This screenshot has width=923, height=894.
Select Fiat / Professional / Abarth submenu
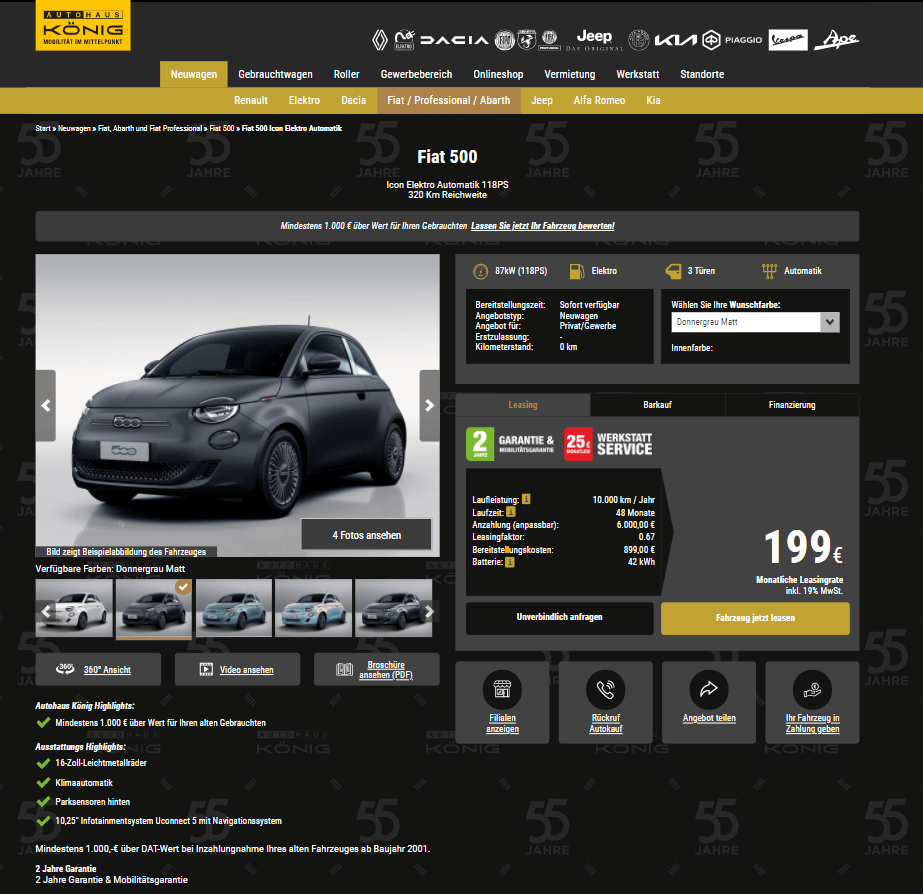click(x=449, y=100)
